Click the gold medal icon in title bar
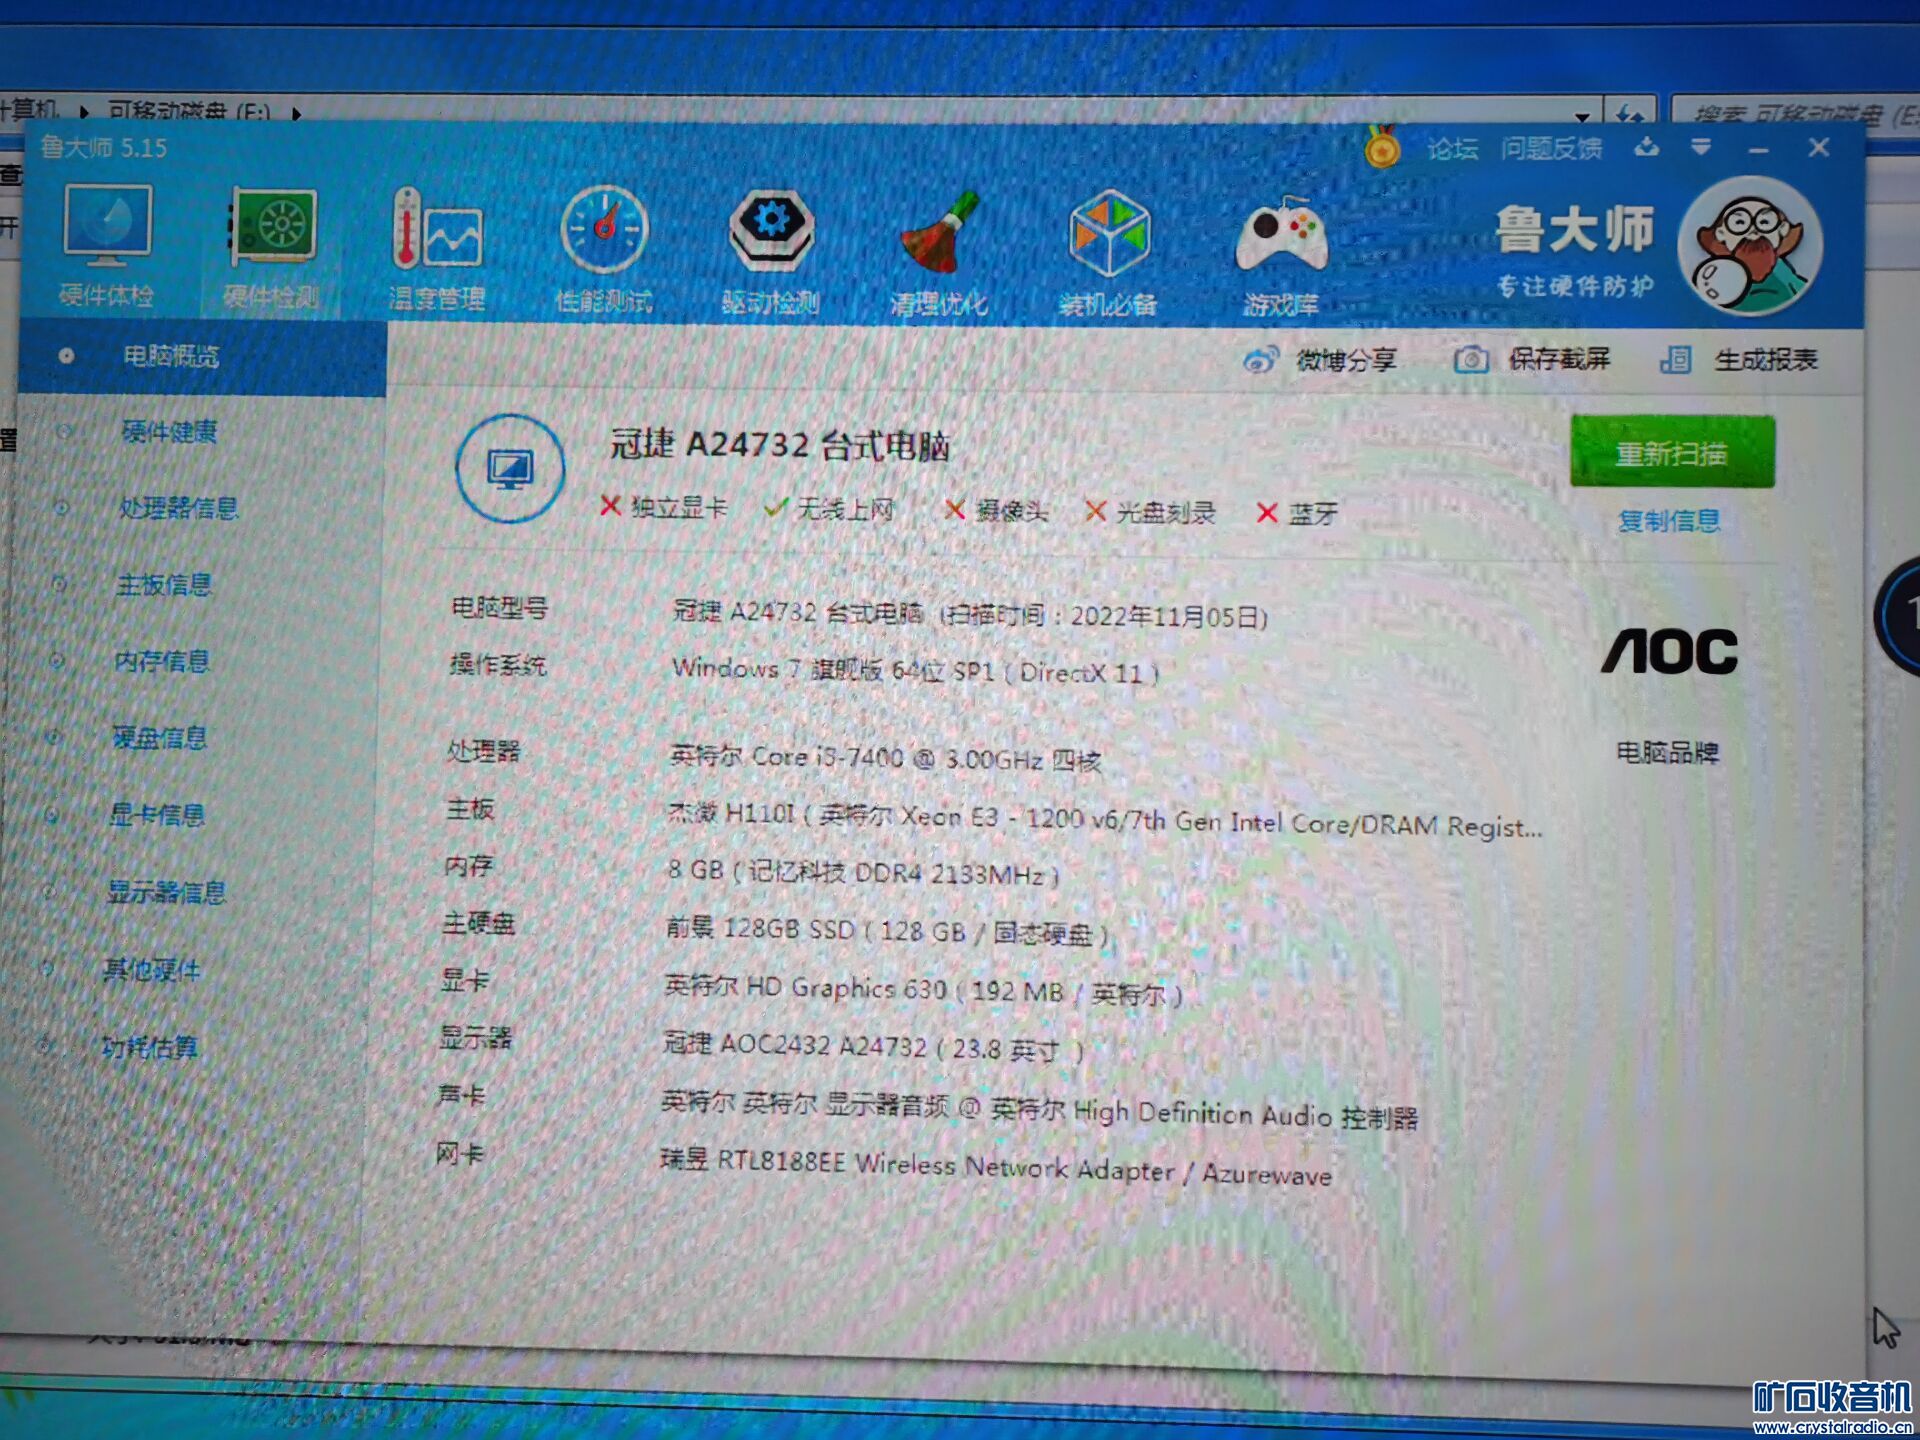Screen dimensions: 1920x1440 1382,147
